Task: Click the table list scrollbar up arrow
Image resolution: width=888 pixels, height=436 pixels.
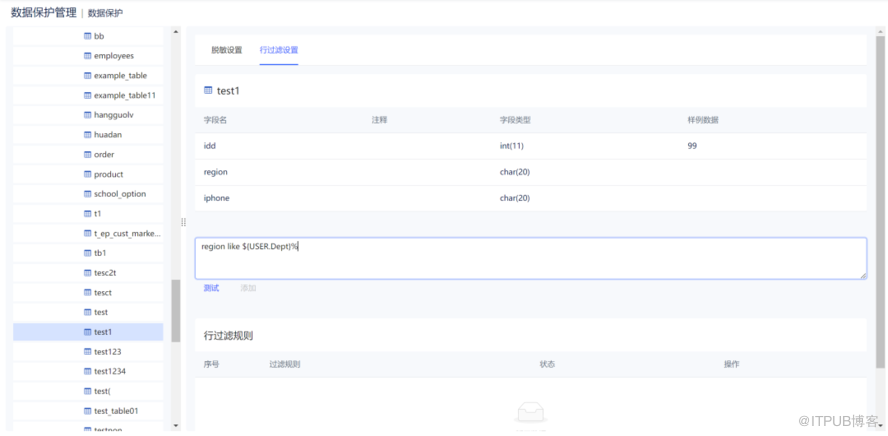Action: click(x=176, y=32)
